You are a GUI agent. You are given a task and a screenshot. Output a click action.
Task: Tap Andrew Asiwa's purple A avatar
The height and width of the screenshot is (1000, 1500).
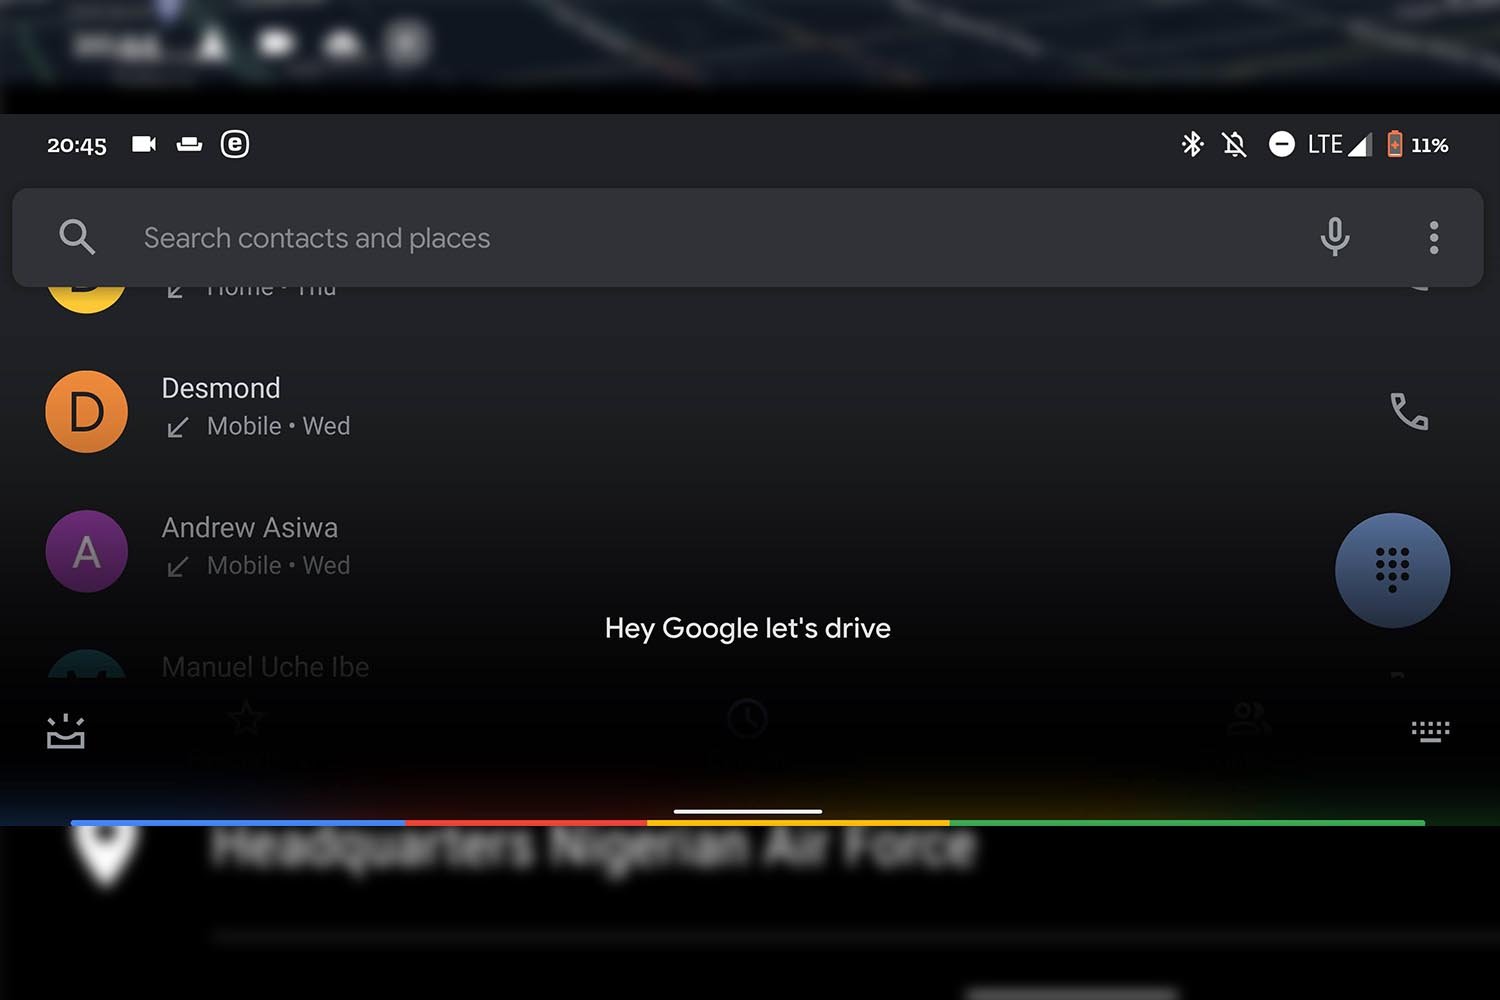[87, 551]
